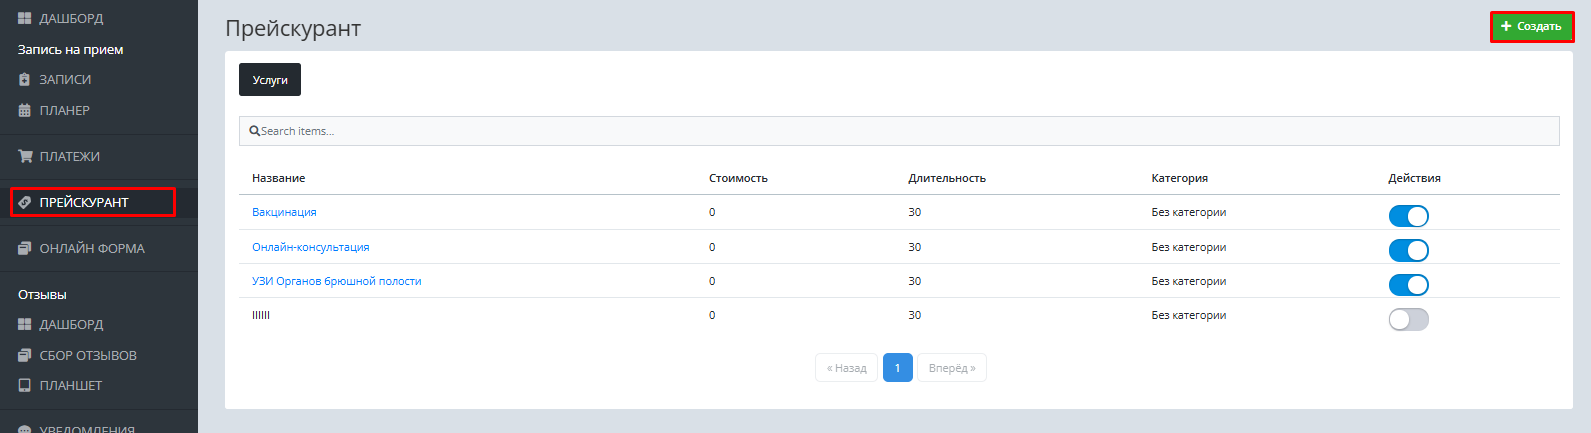Viewport: 1591px width, 433px height.
Task: Click the icon next to СБОР ОТЗЫВОВ
Action: (25, 356)
